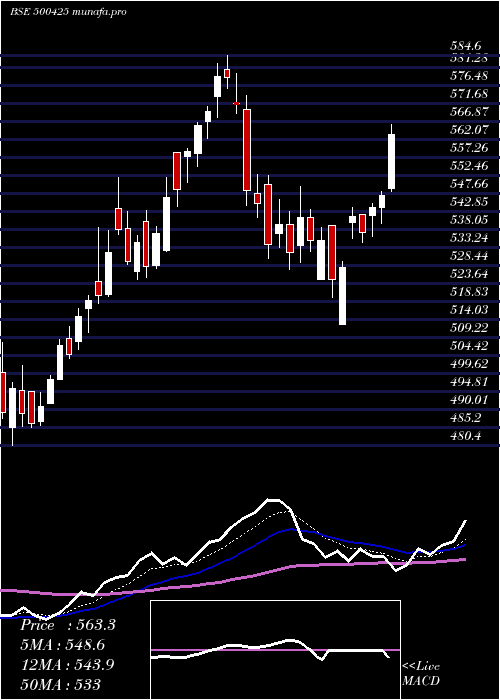Select the 504.42 price axis label
This screenshot has width=500, height=700.
pyautogui.click(x=469, y=346)
